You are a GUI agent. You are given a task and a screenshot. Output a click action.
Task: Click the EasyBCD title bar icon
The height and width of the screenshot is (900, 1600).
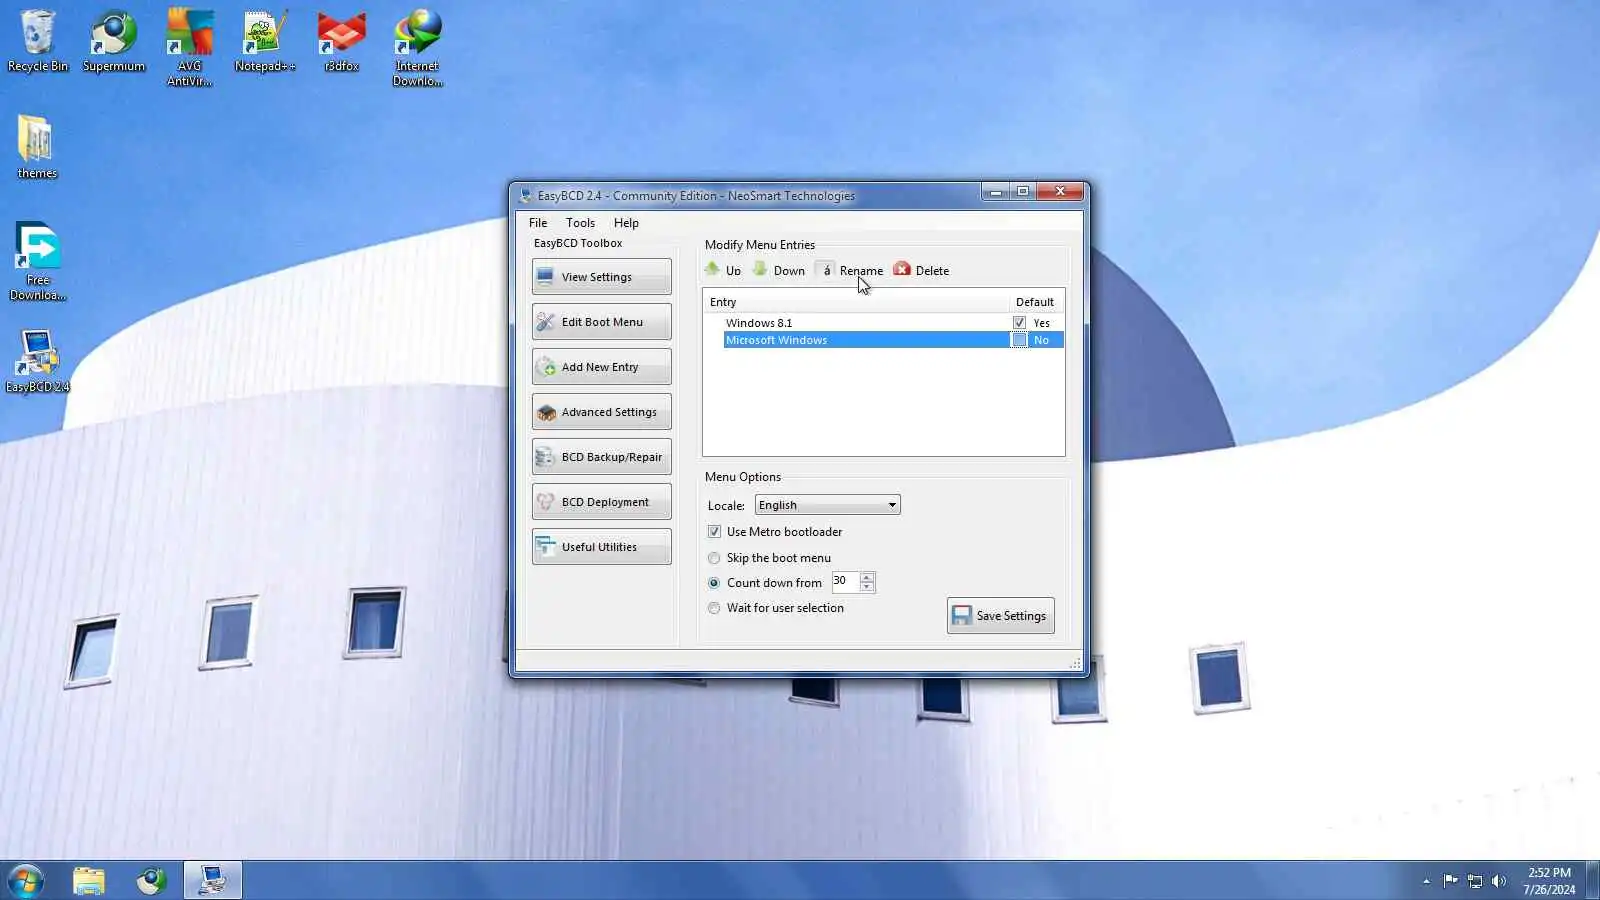pos(526,195)
